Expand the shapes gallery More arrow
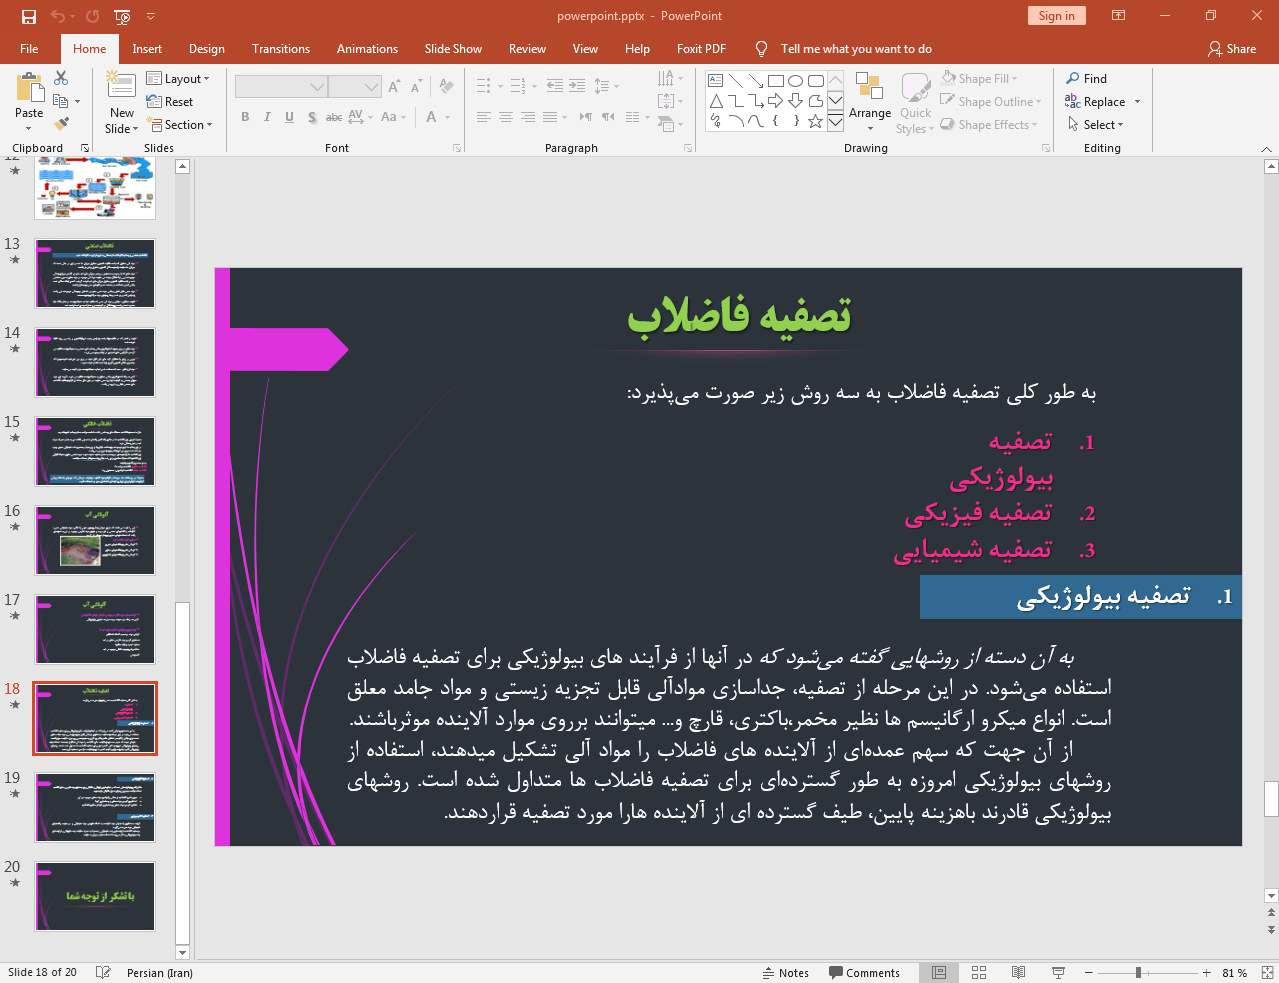The height and width of the screenshot is (983, 1279). (x=835, y=121)
